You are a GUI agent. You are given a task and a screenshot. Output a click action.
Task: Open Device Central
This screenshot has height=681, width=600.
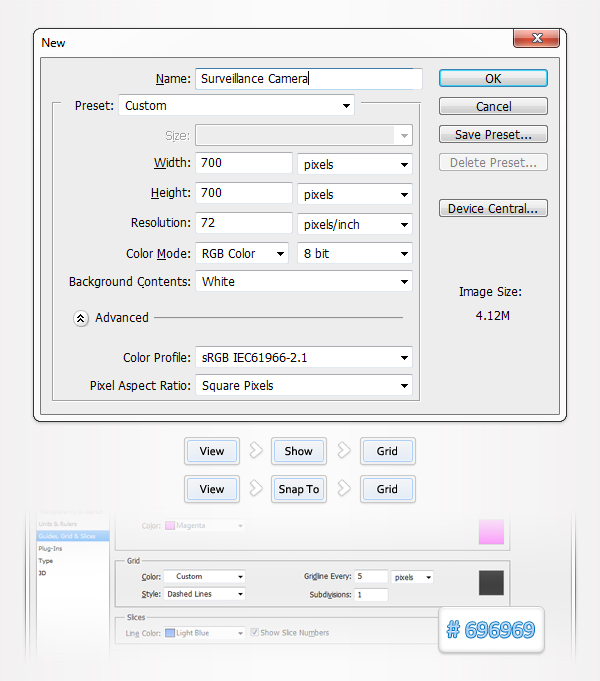click(492, 209)
